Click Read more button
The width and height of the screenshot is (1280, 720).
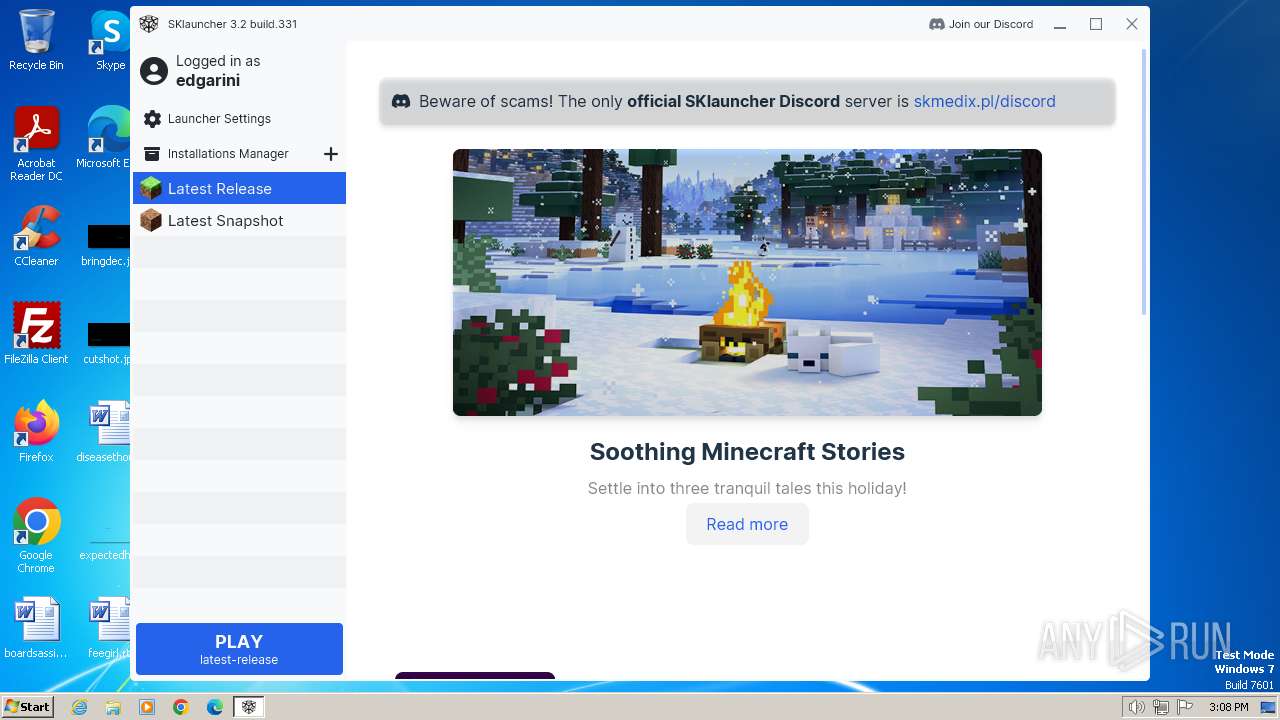pyautogui.click(x=747, y=524)
